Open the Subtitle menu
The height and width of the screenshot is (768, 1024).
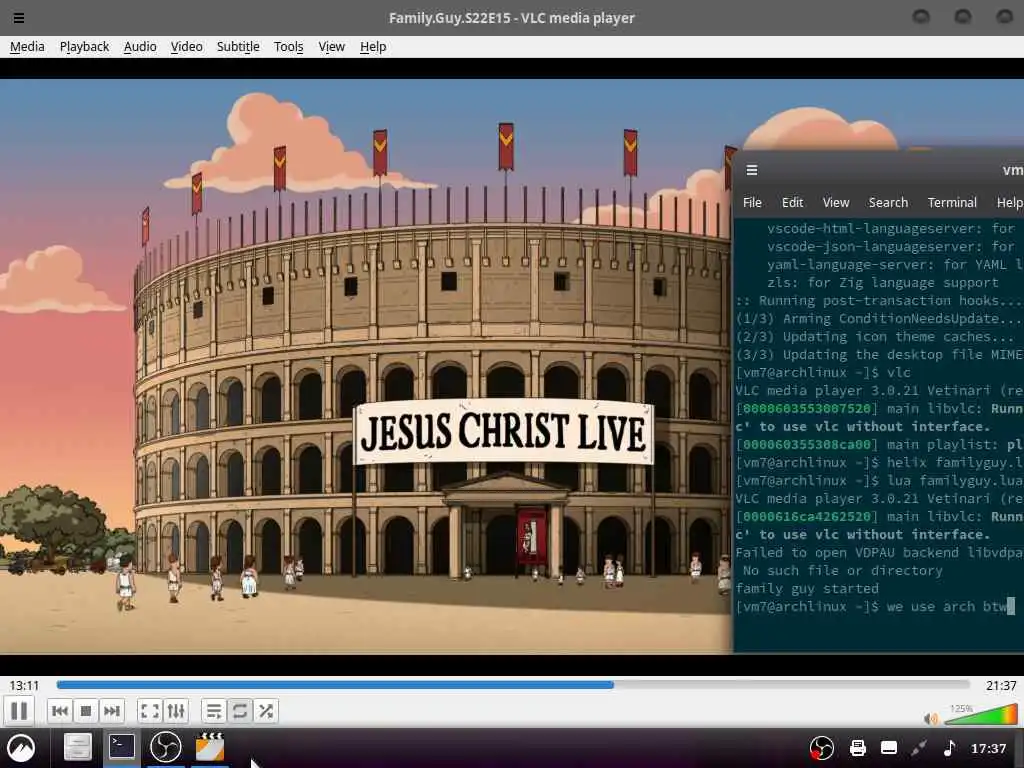[238, 46]
